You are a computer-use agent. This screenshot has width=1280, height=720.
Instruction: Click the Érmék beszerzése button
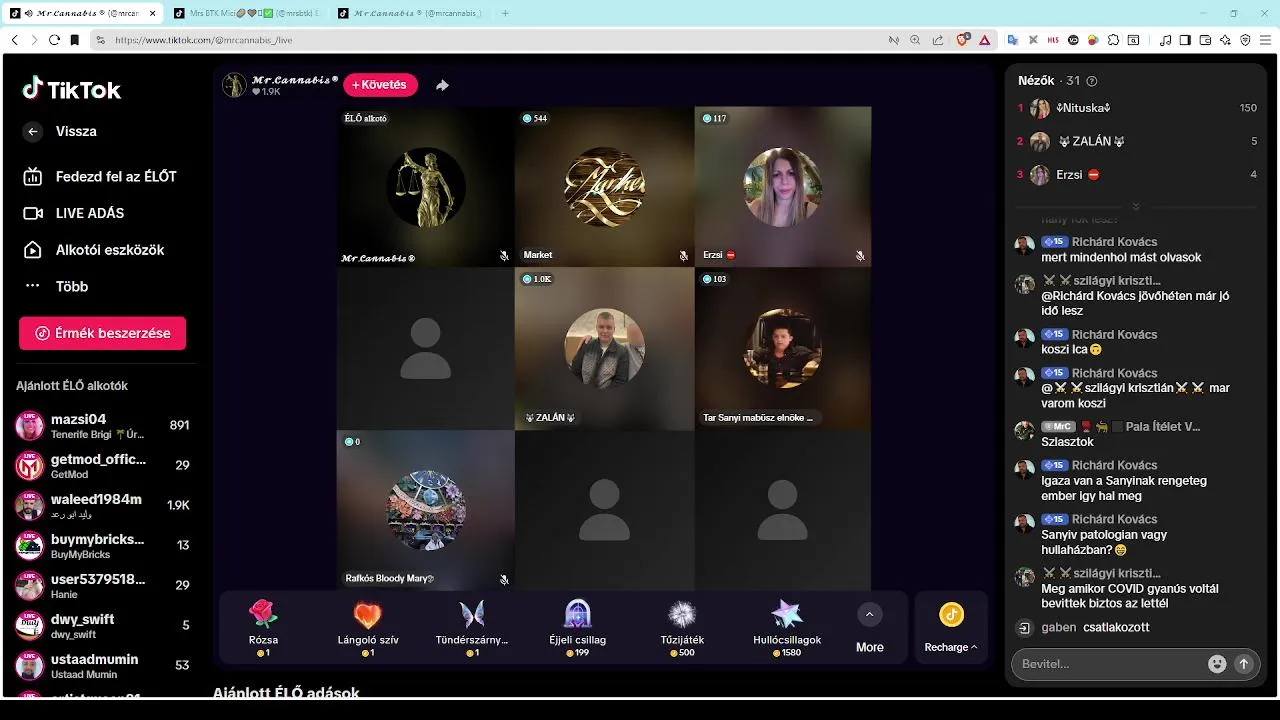[102, 333]
